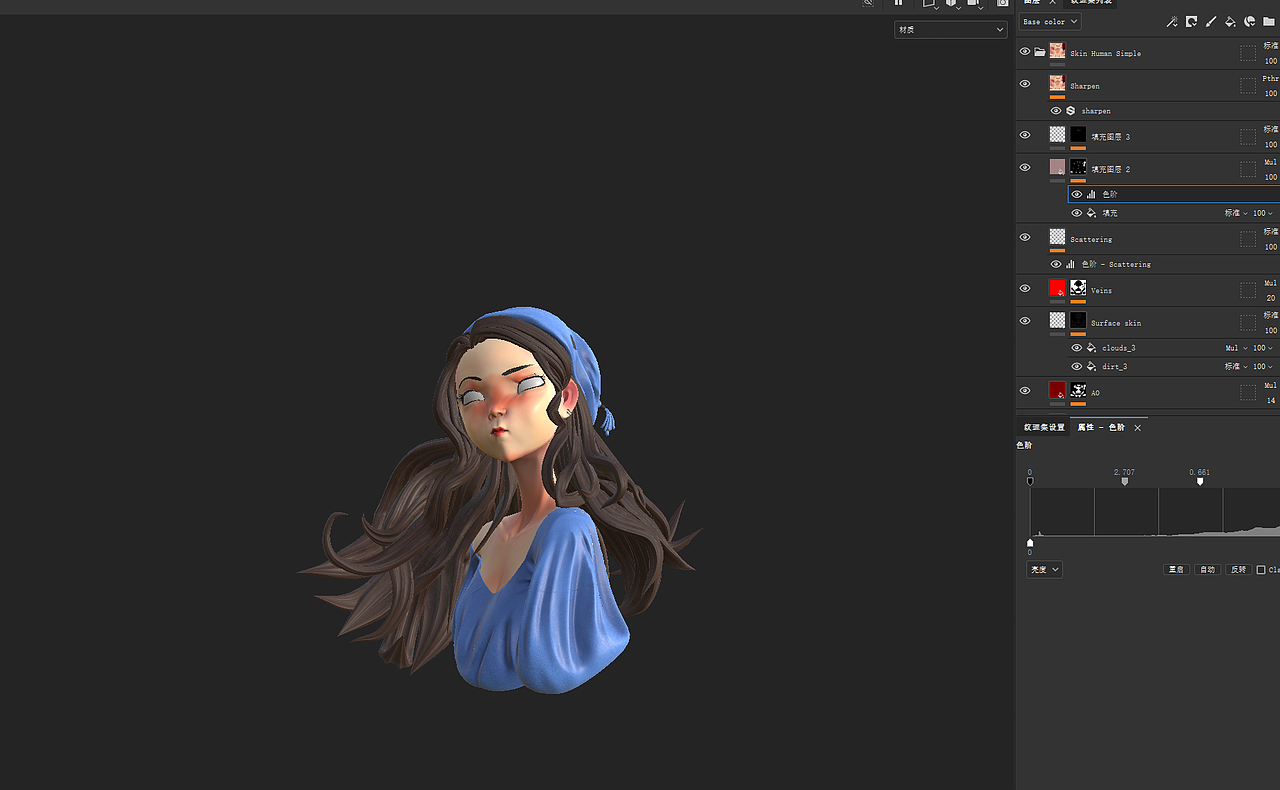Select the Surface skin layer name
This screenshot has width=1280, height=790.
(1115, 323)
